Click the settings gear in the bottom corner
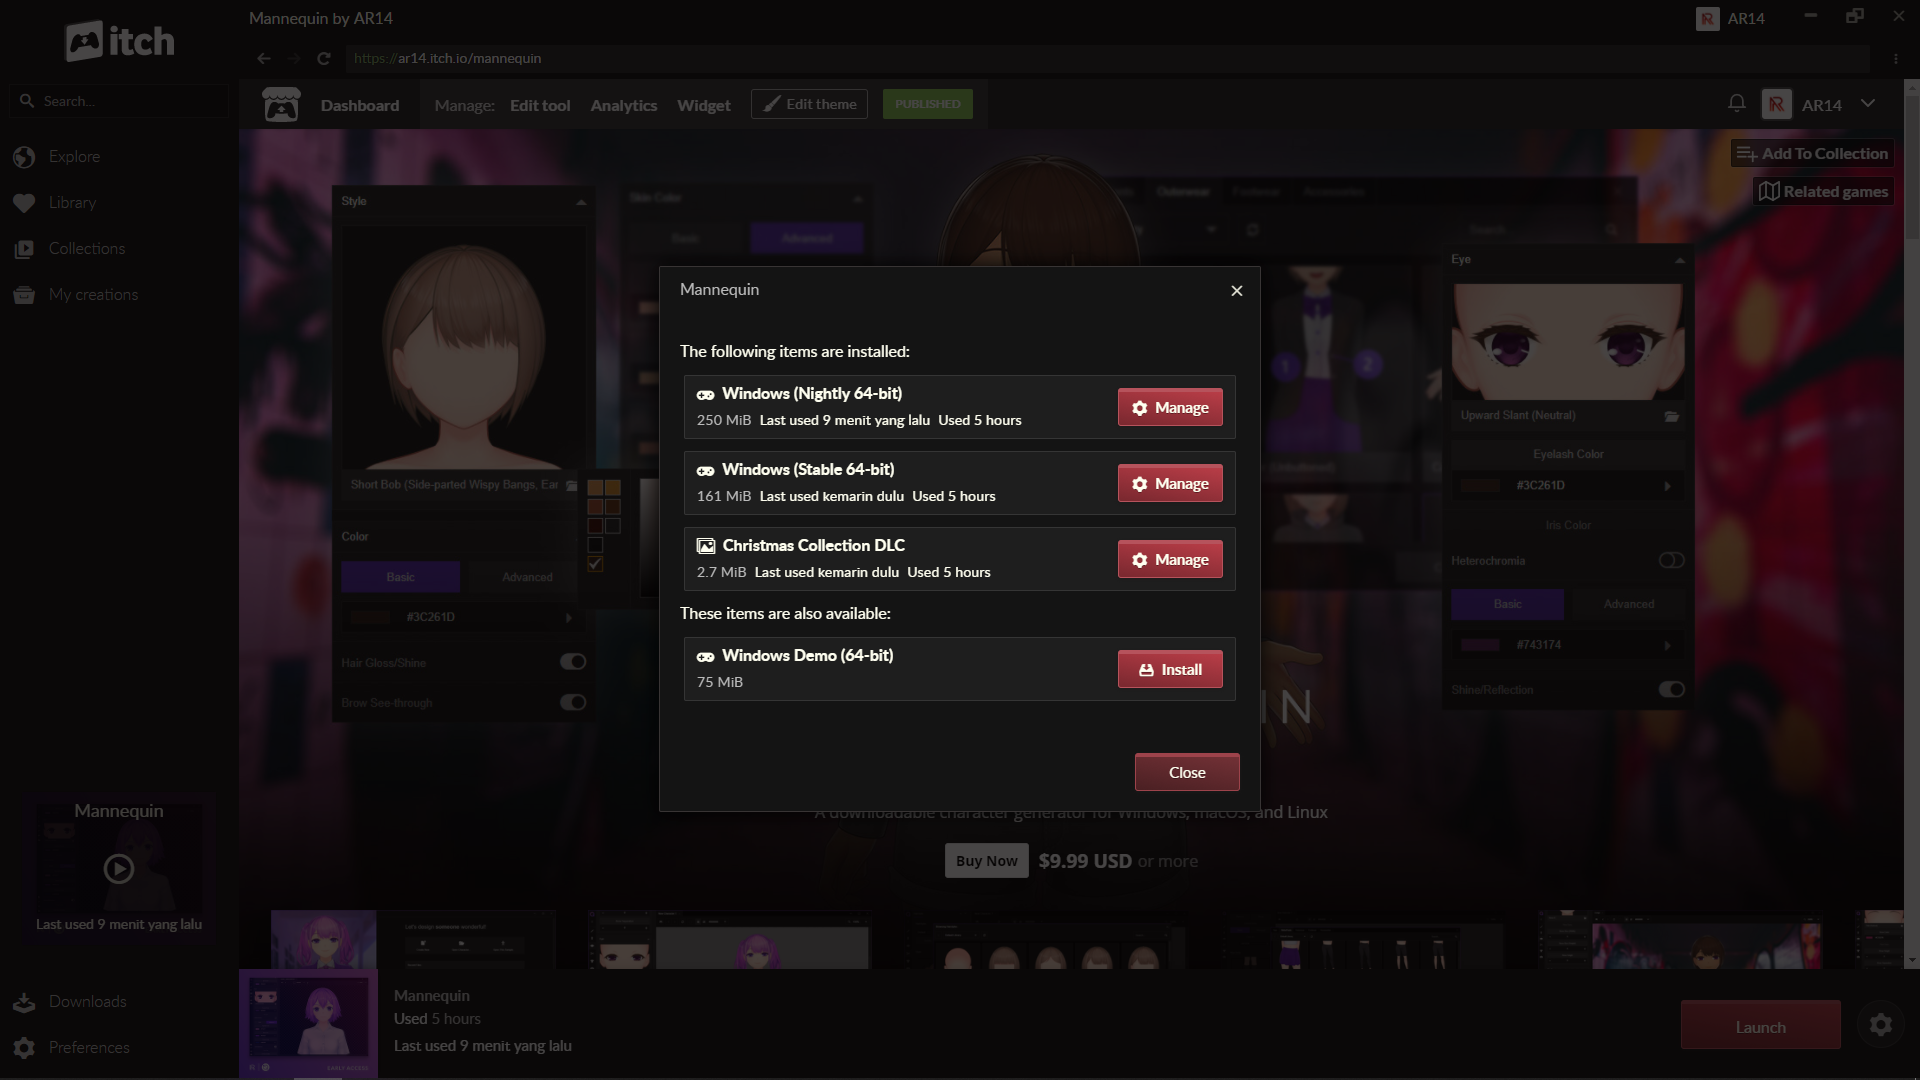 tap(1880, 1025)
